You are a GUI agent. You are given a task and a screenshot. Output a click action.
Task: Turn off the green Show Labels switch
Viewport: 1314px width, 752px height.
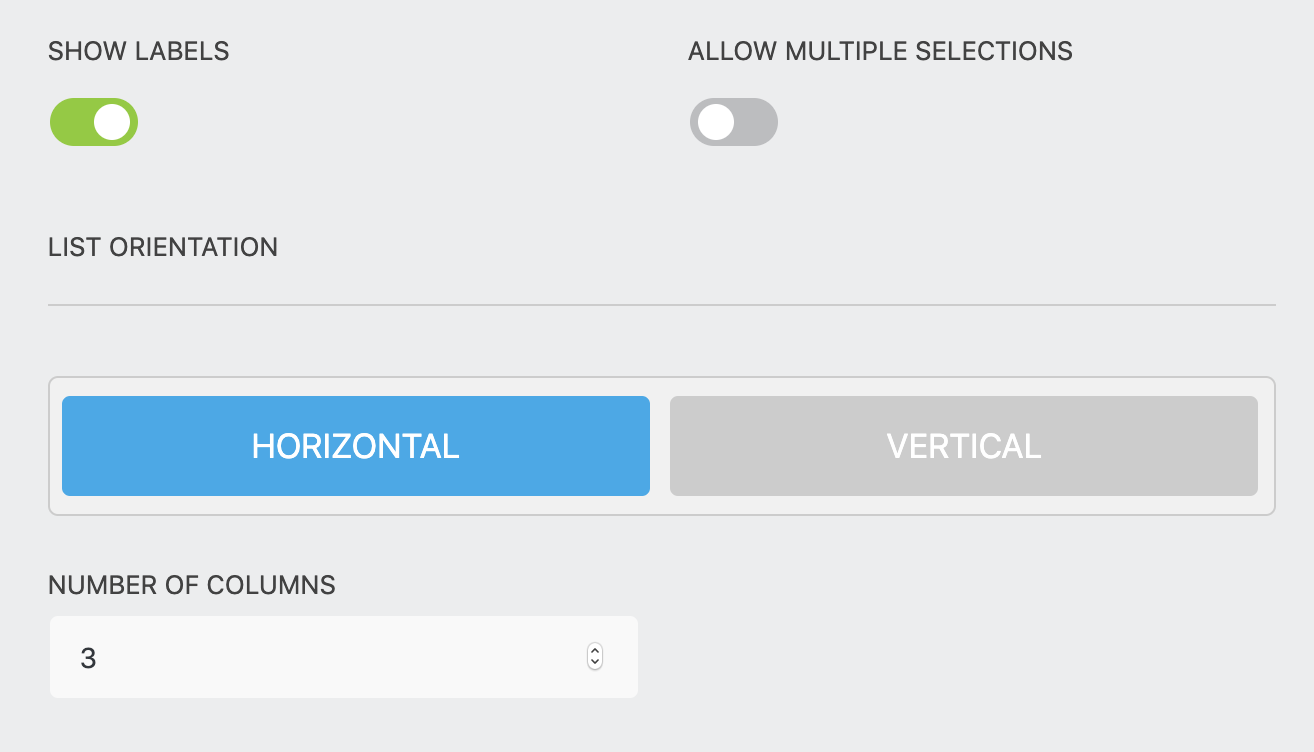click(93, 122)
